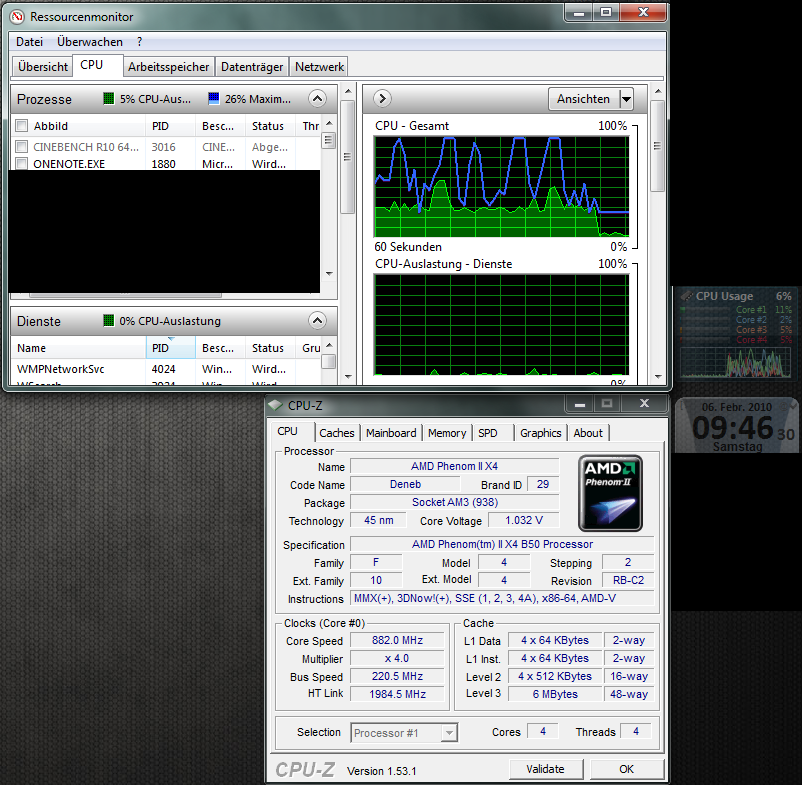Select the CPU tab in Ressourcenmonitor

97,65
